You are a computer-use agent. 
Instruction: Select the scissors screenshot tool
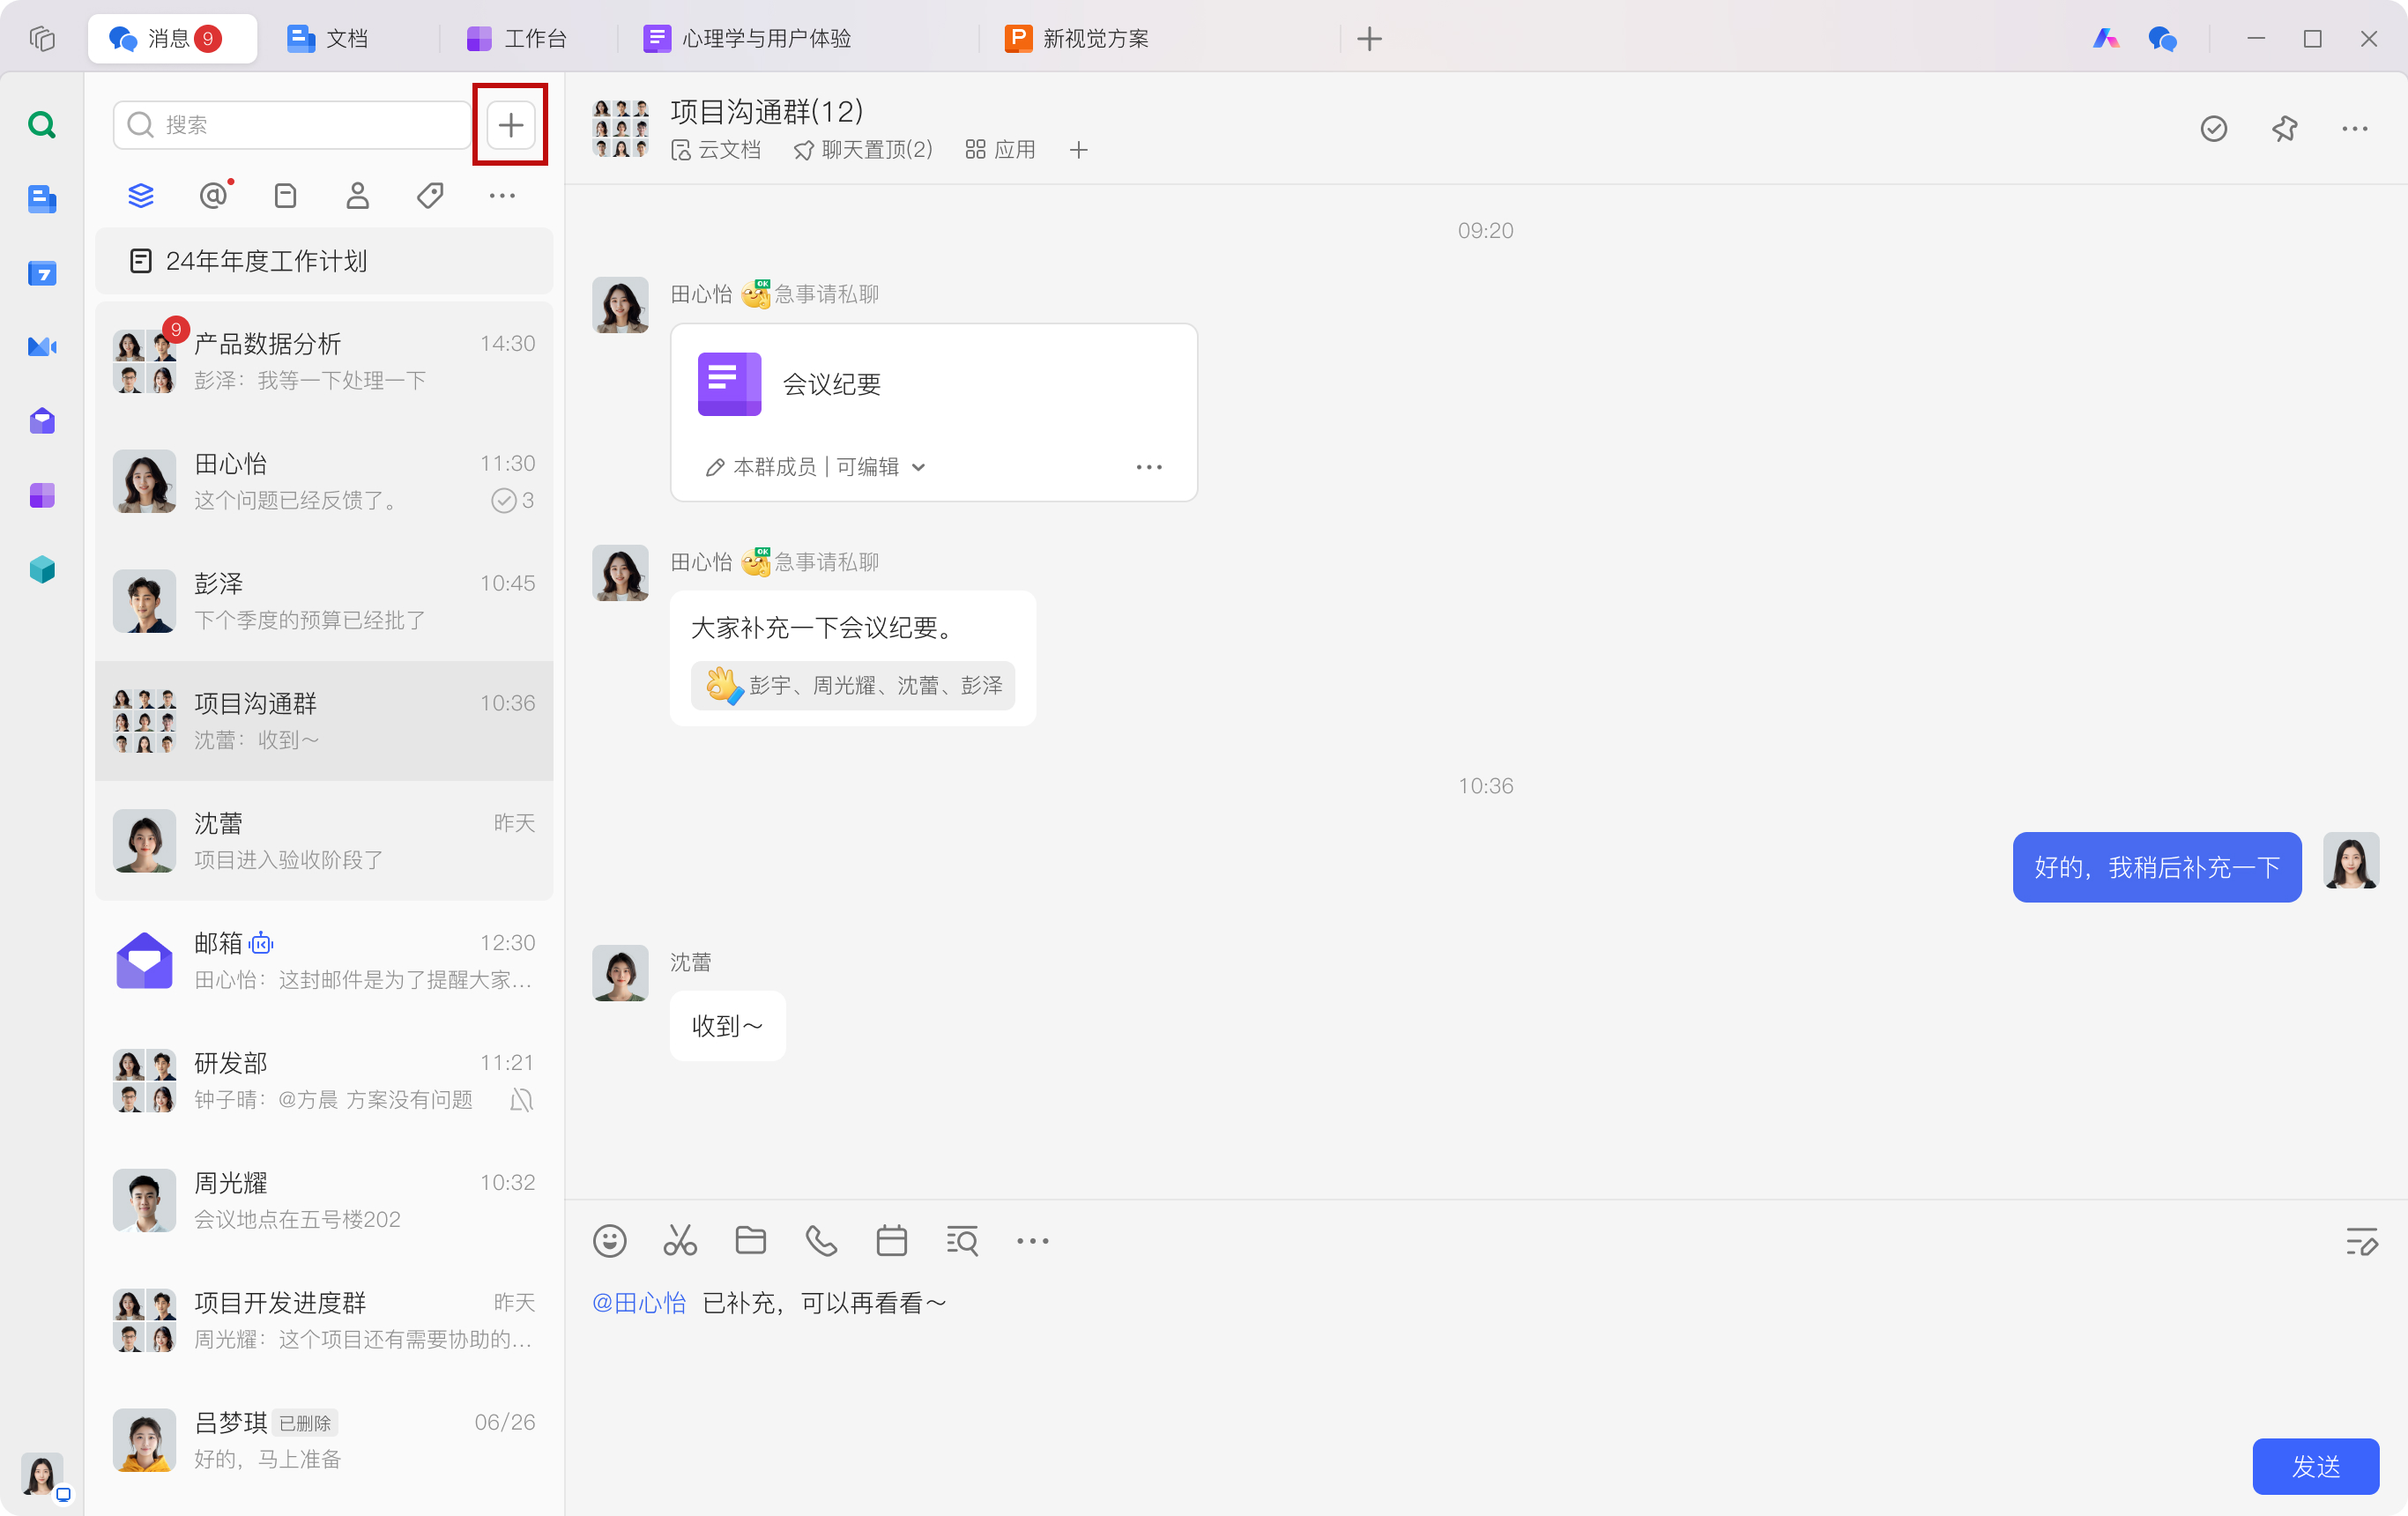pyautogui.click(x=680, y=1241)
